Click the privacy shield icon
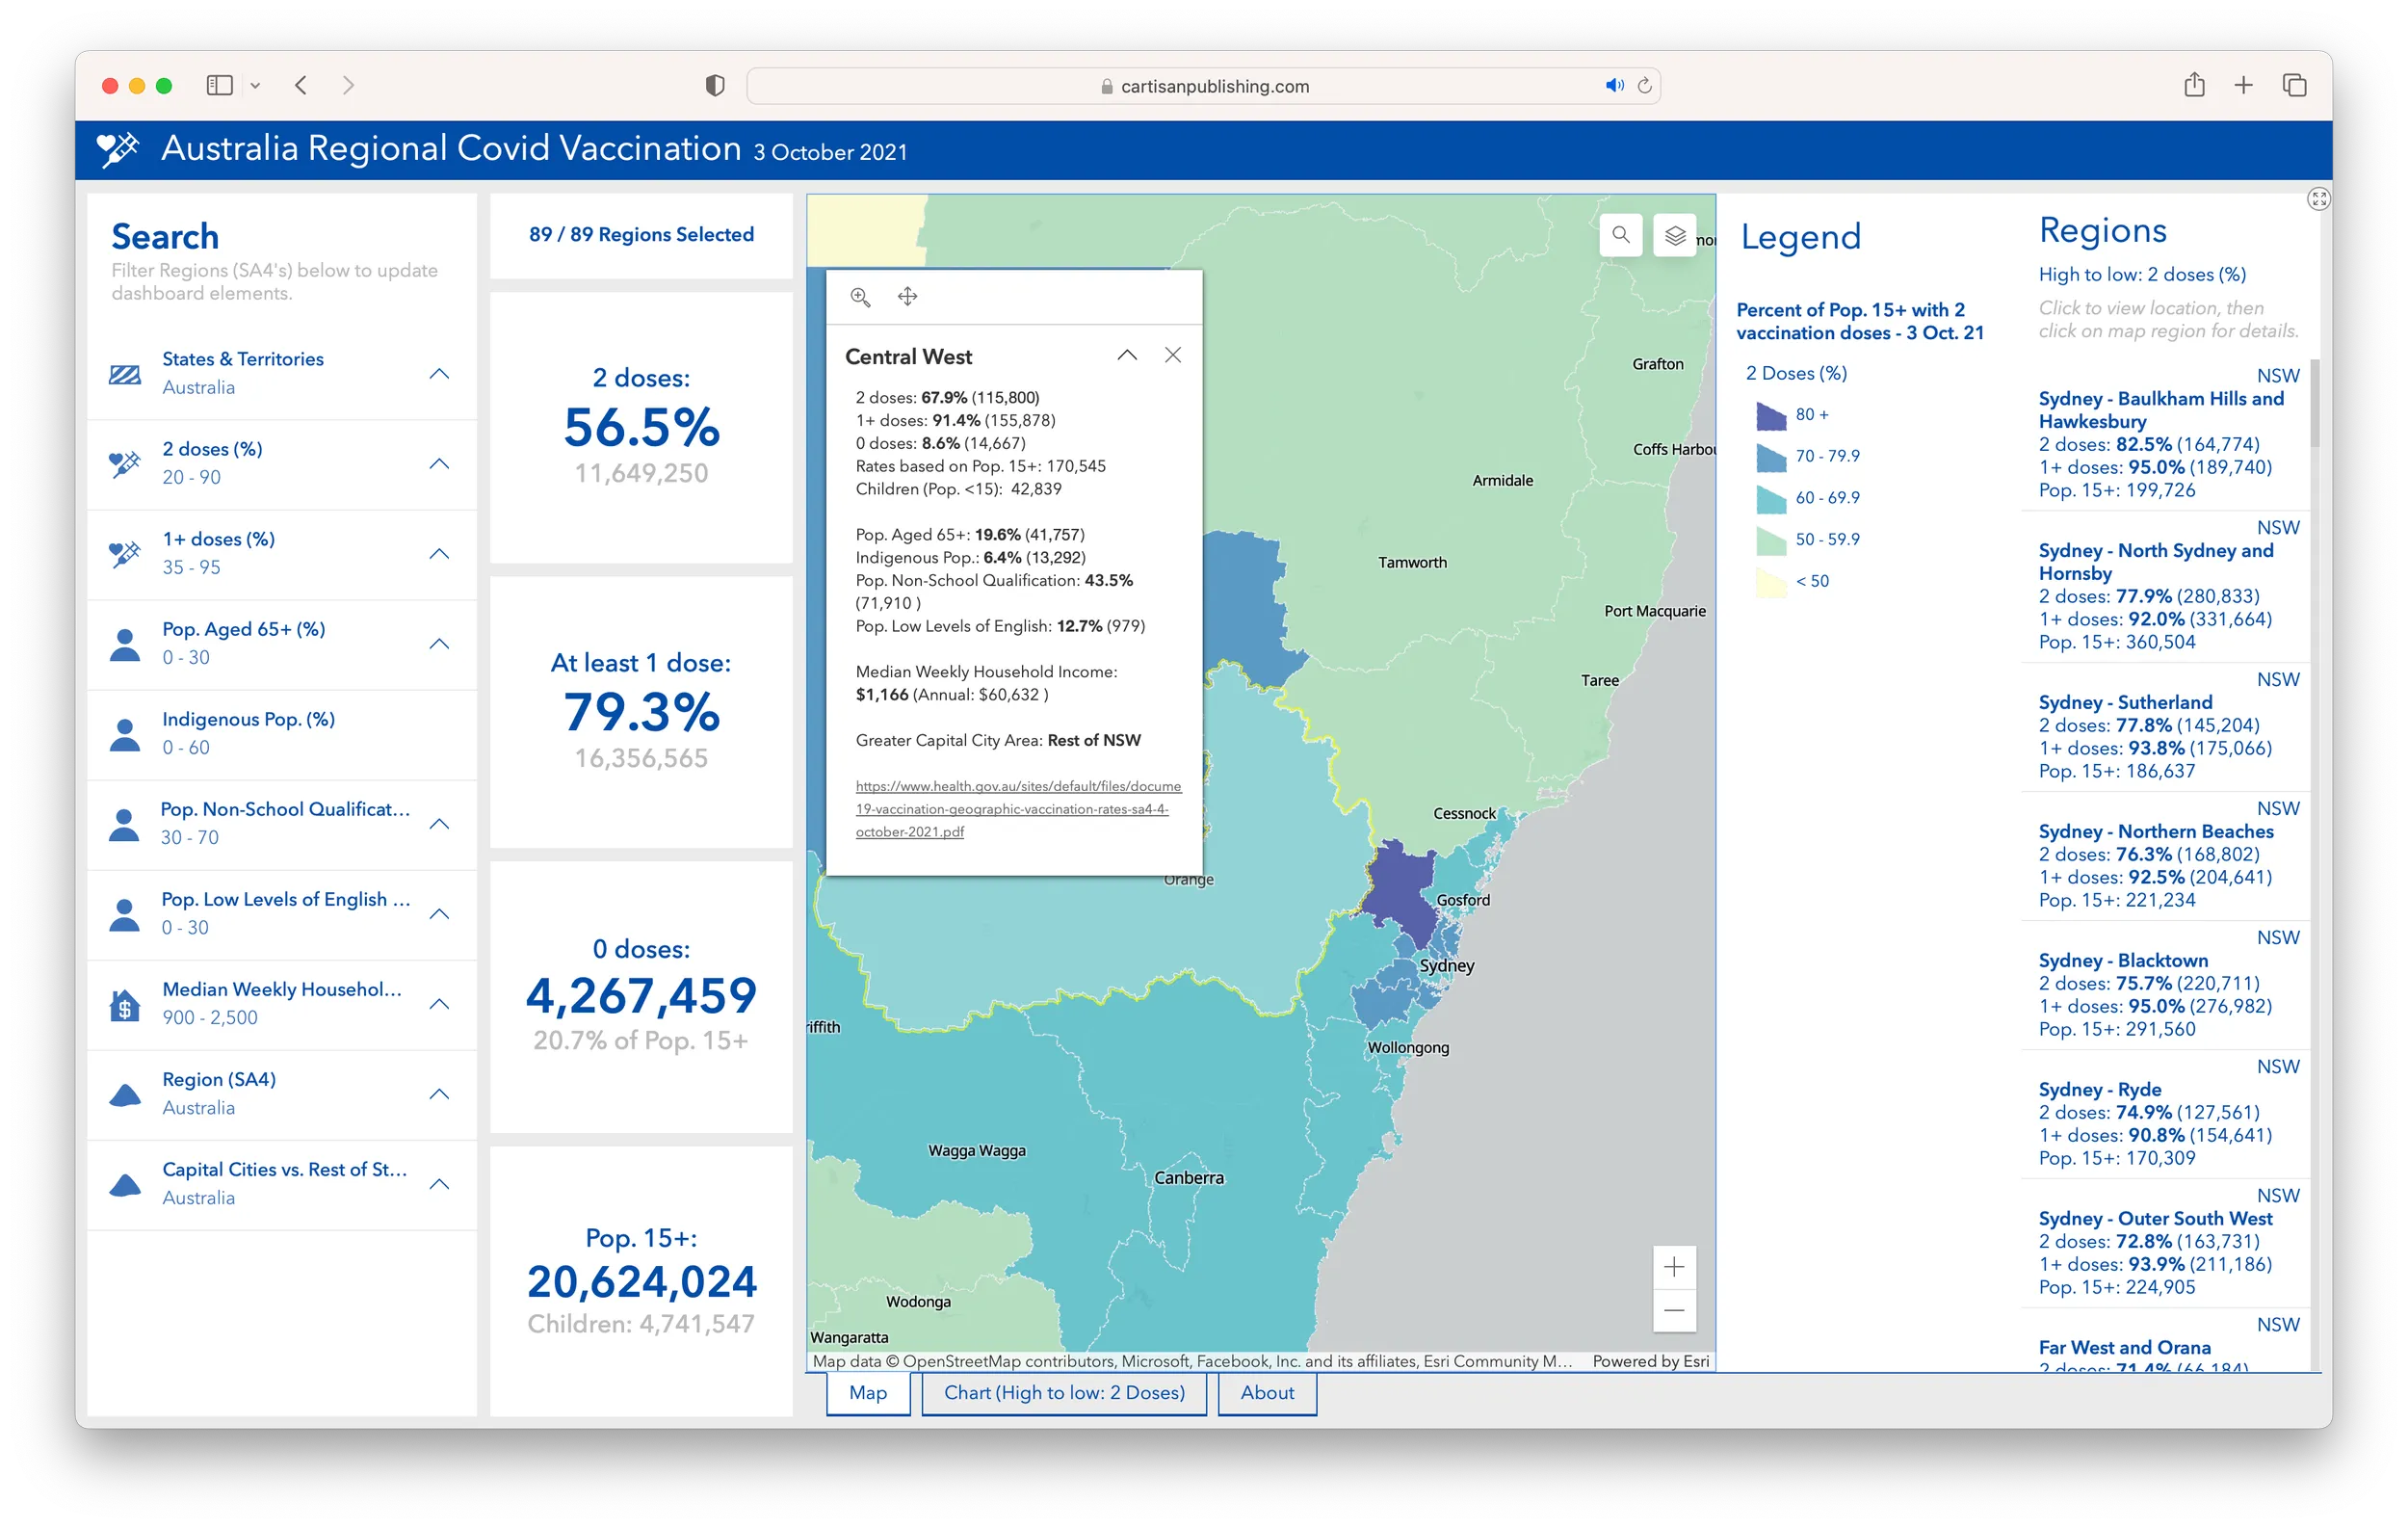Screen dimensions: 2408x1528 pyautogui.click(x=714, y=85)
